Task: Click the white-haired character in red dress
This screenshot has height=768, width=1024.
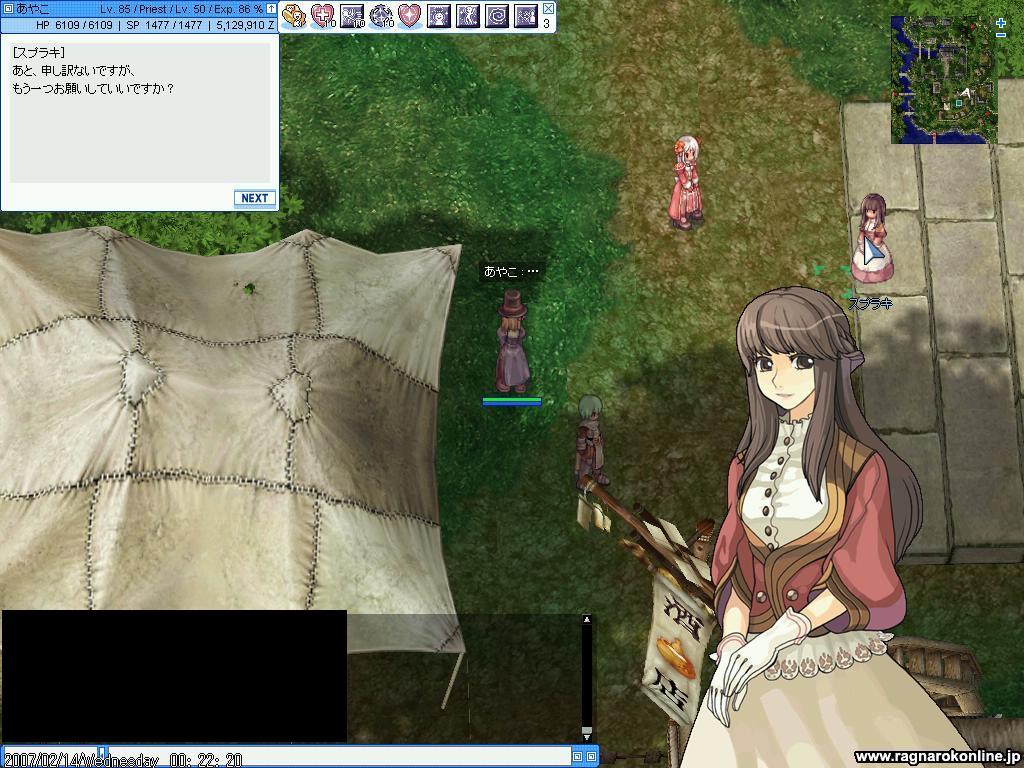Action: [686, 183]
